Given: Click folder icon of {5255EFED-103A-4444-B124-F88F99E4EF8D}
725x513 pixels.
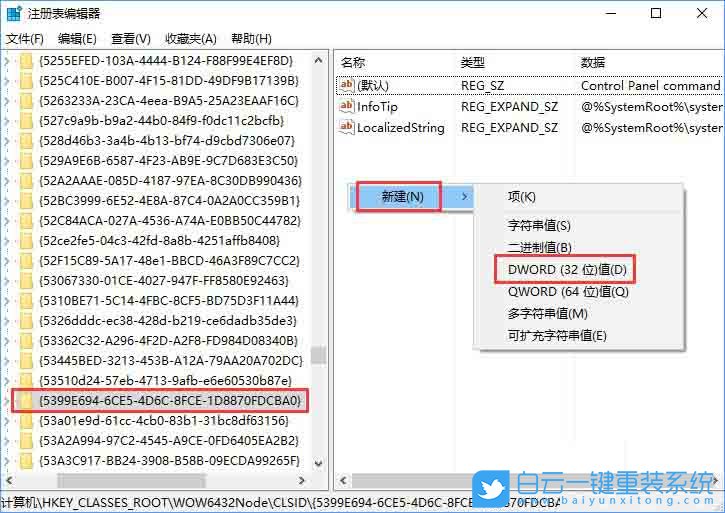Looking at the screenshot, I should 26,61.
